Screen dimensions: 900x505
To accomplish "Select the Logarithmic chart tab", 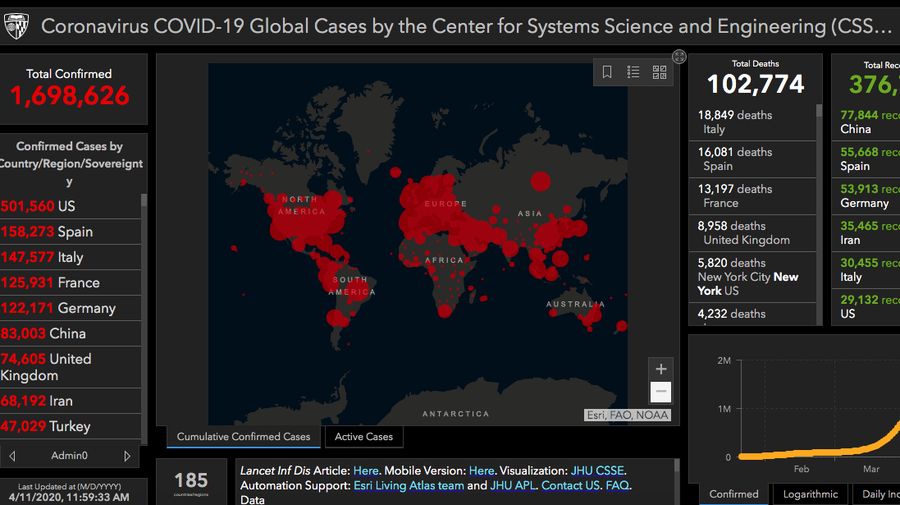I will pos(810,494).
